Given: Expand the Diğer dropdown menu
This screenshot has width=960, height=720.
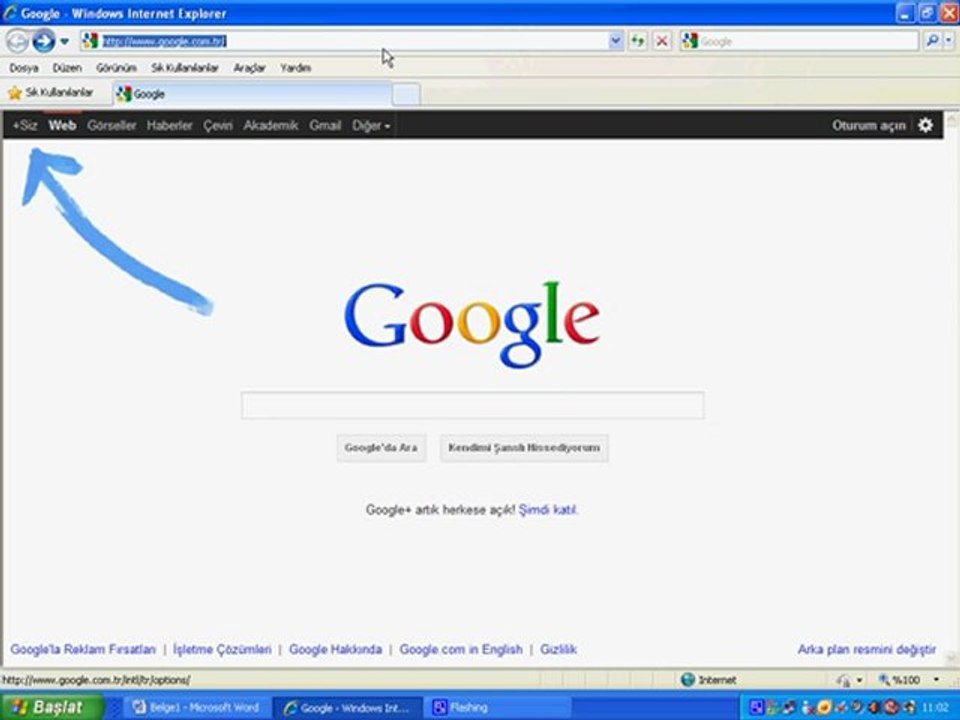Looking at the screenshot, I should click(371, 126).
